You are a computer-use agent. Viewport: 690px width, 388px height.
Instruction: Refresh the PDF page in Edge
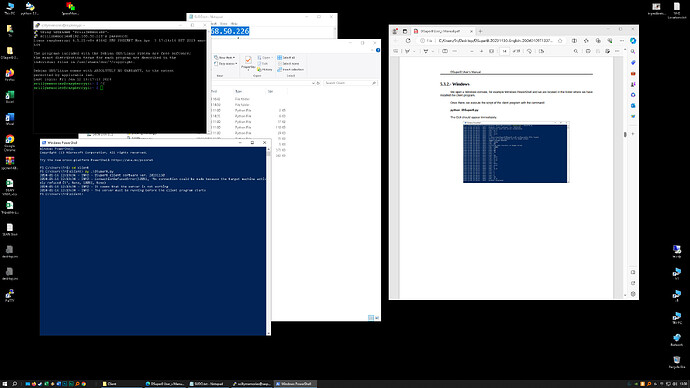[x=408, y=40]
